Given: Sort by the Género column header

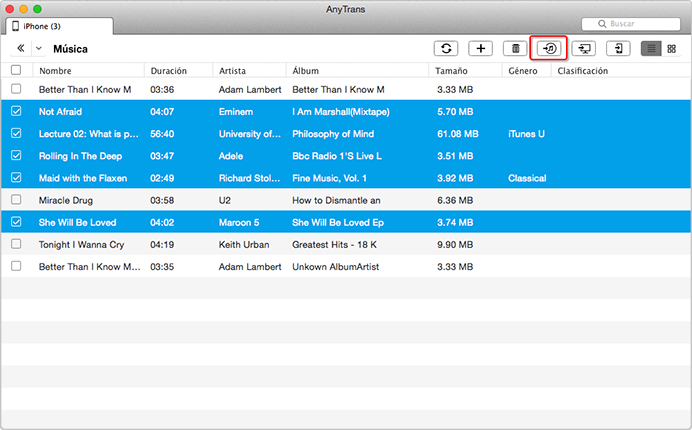Looking at the screenshot, I should [523, 71].
